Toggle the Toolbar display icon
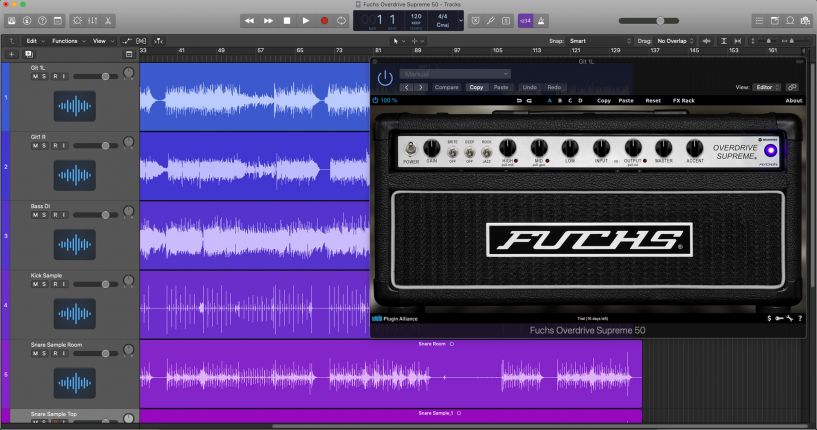The height and width of the screenshot is (430, 817). coord(58,21)
